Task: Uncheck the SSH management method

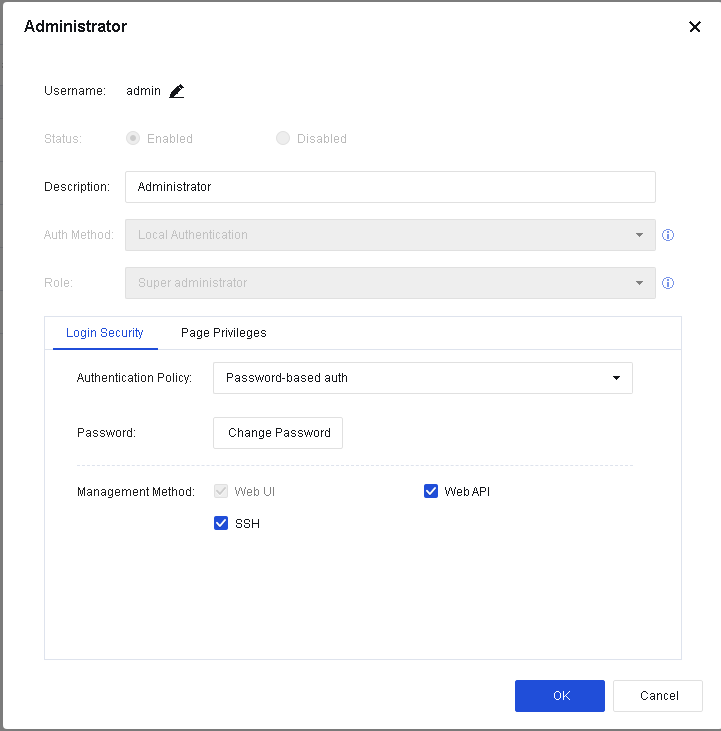Action: click(221, 523)
